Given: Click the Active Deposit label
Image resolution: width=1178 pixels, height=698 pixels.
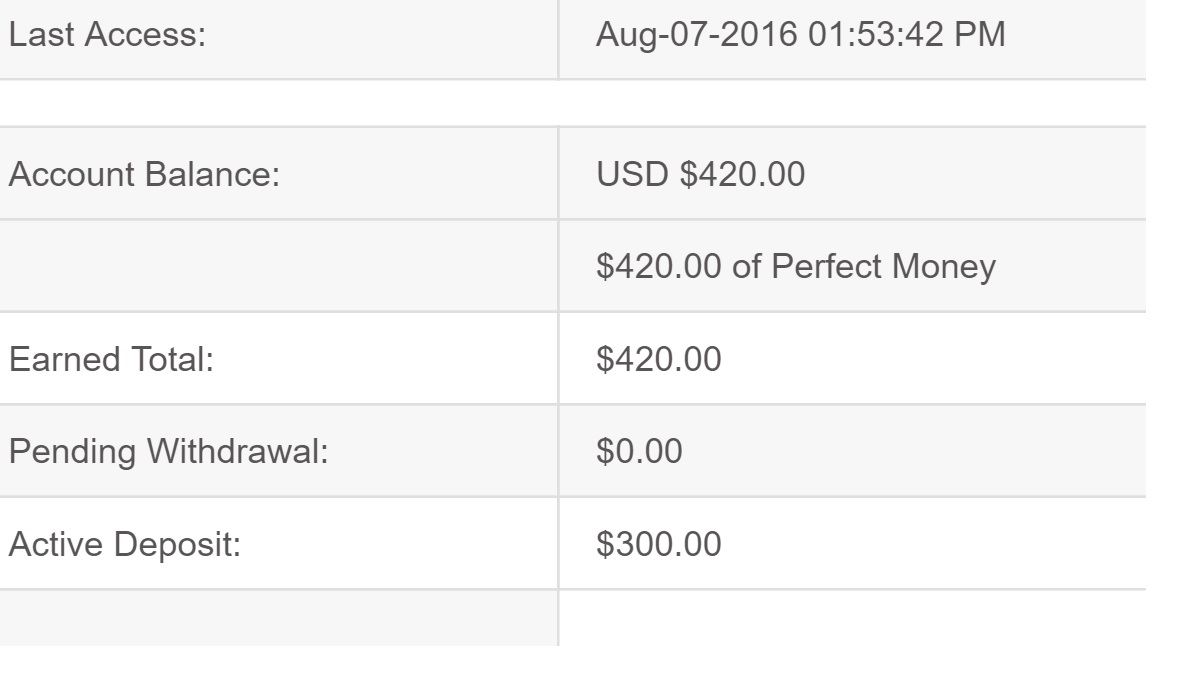Looking at the screenshot, I should 125,543.
